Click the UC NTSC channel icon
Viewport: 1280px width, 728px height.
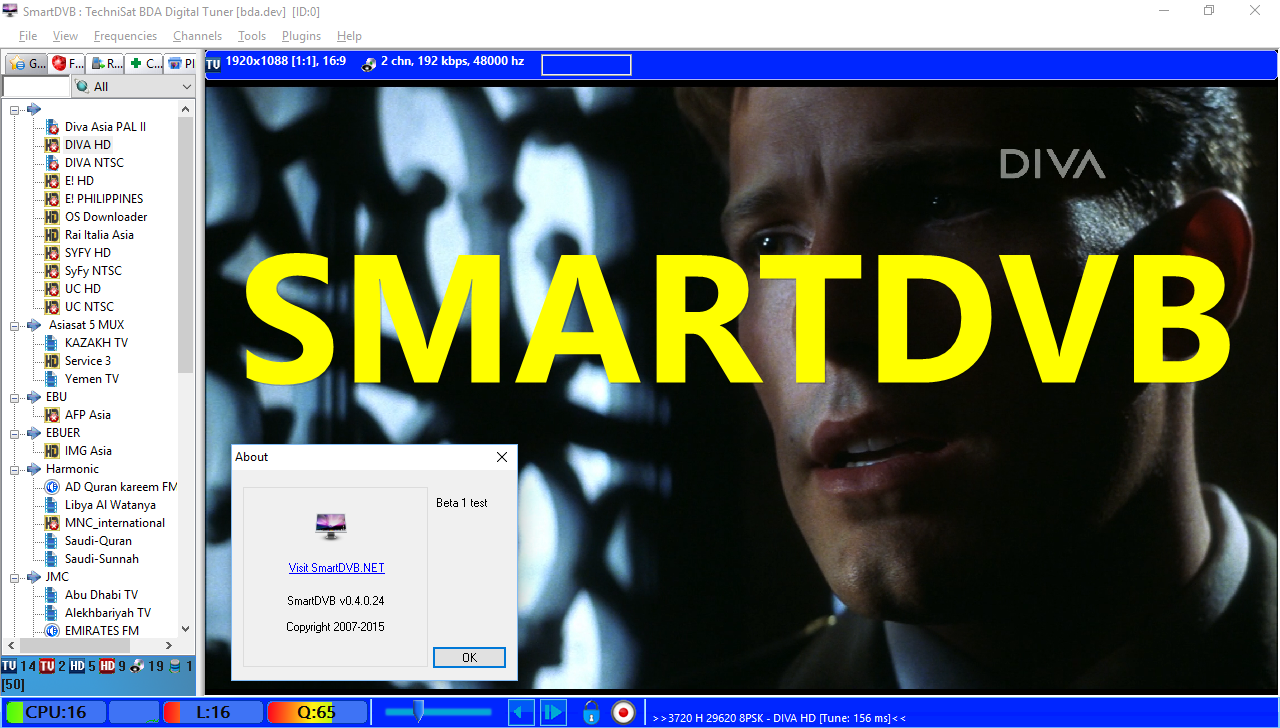coord(52,307)
